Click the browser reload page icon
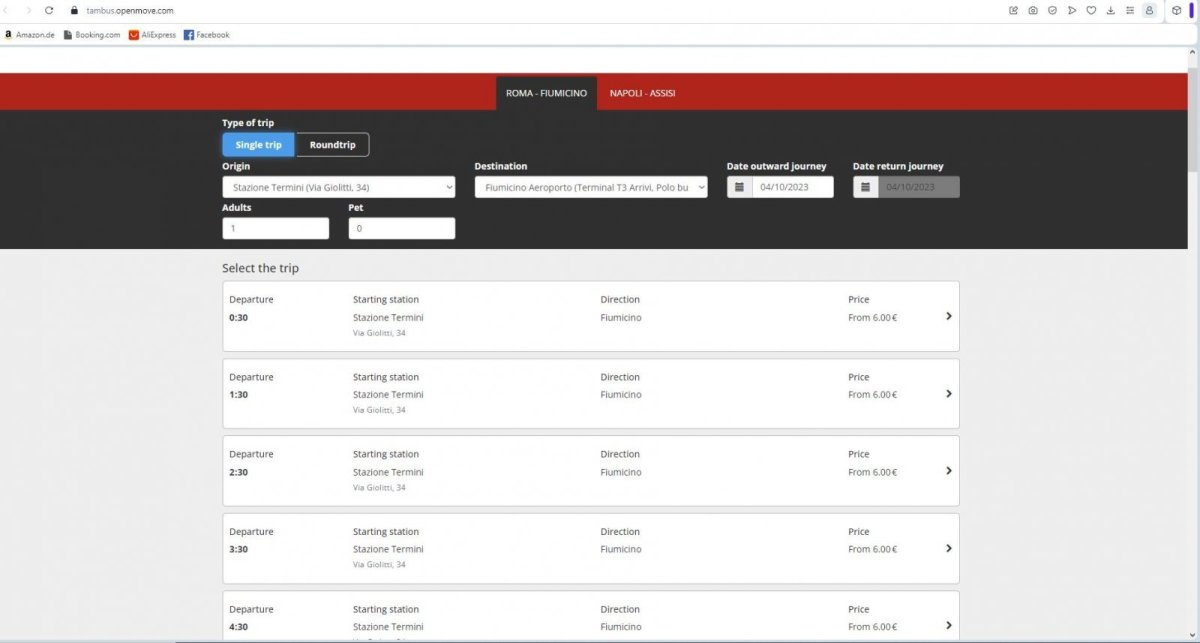The image size is (1200, 643). [x=49, y=10]
